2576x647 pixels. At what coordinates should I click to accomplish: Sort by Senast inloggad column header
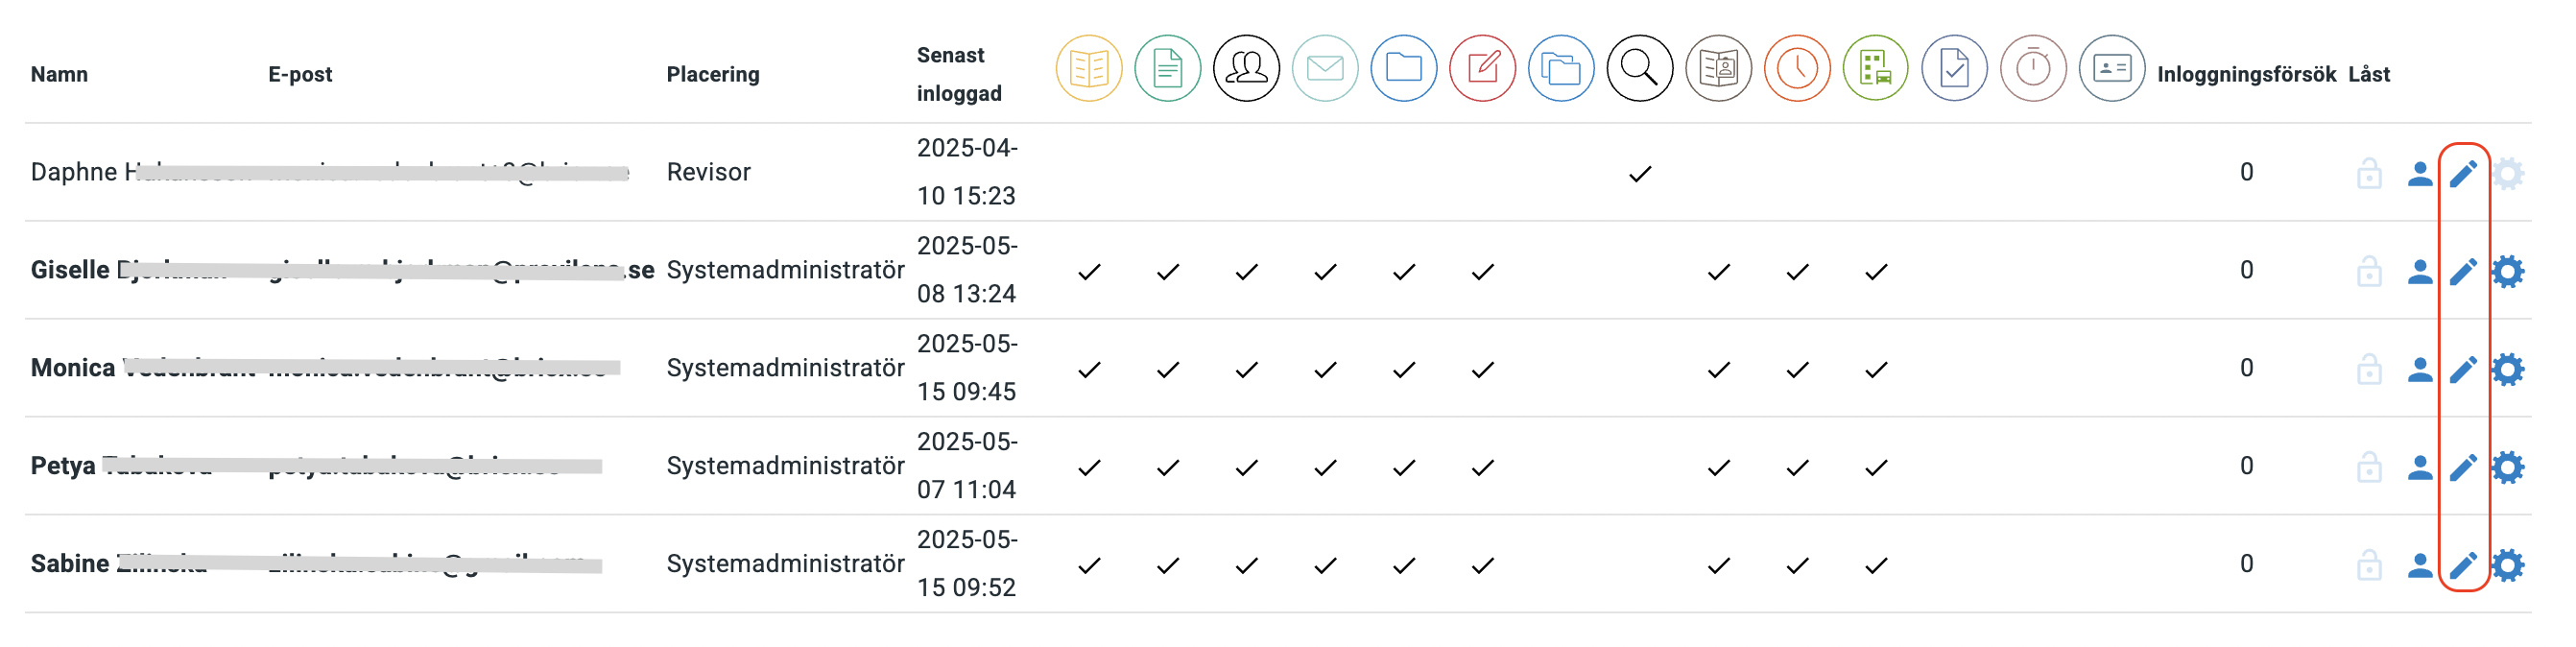959,74
